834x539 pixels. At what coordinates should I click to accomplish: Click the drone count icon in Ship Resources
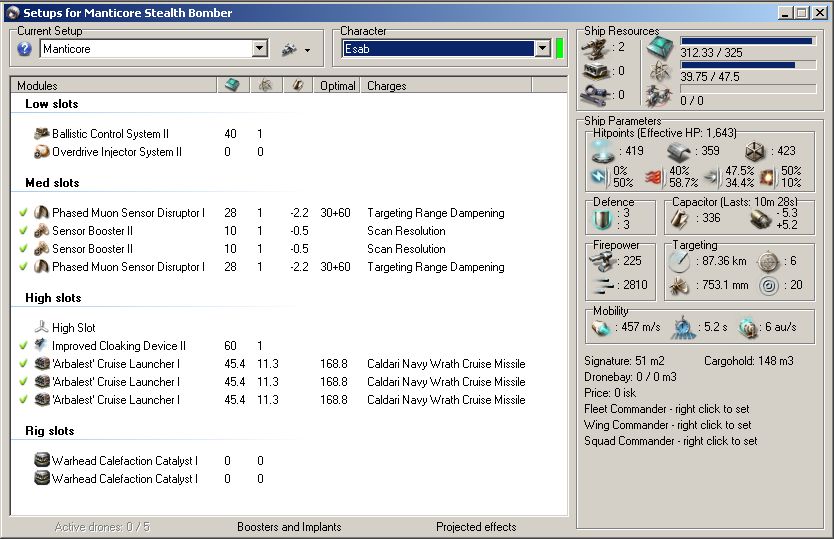click(x=595, y=95)
